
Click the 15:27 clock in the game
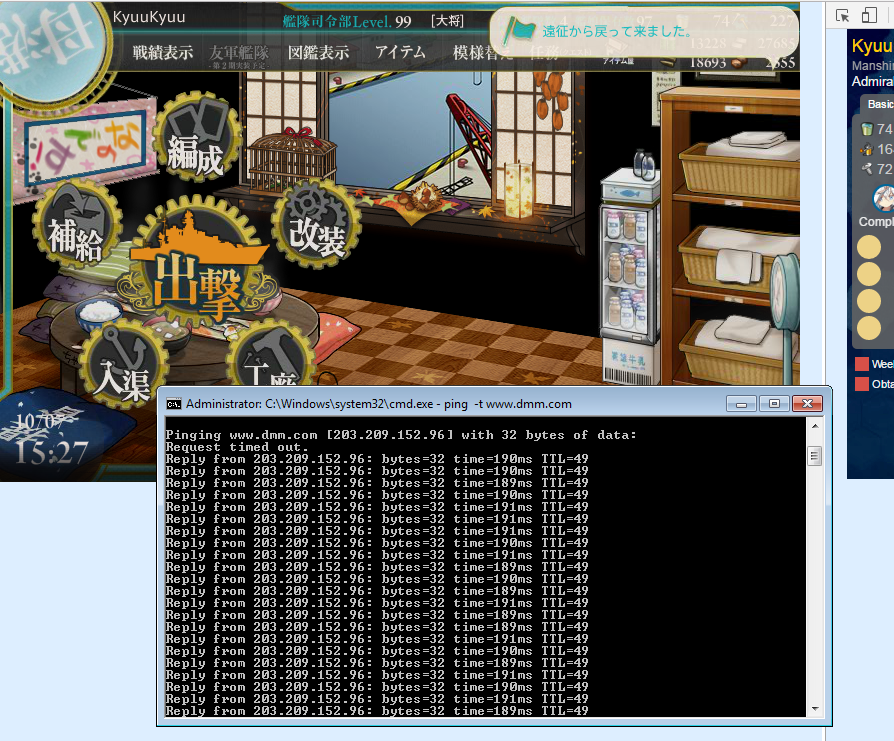(x=52, y=453)
